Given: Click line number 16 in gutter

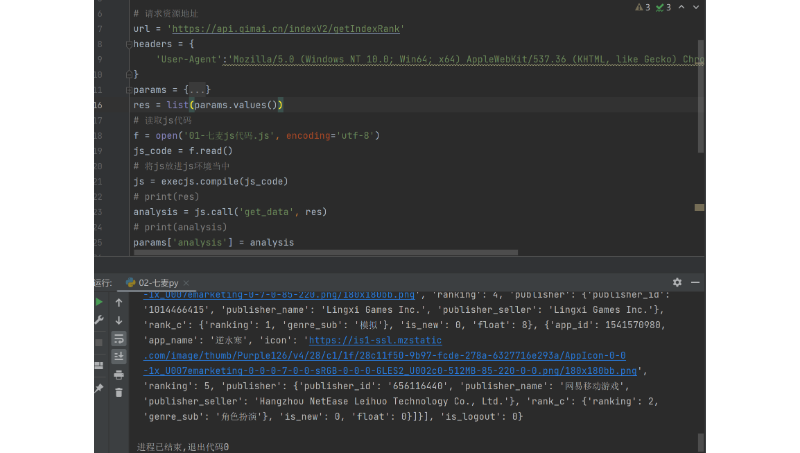Looking at the screenshot, I should pos(98,105).
